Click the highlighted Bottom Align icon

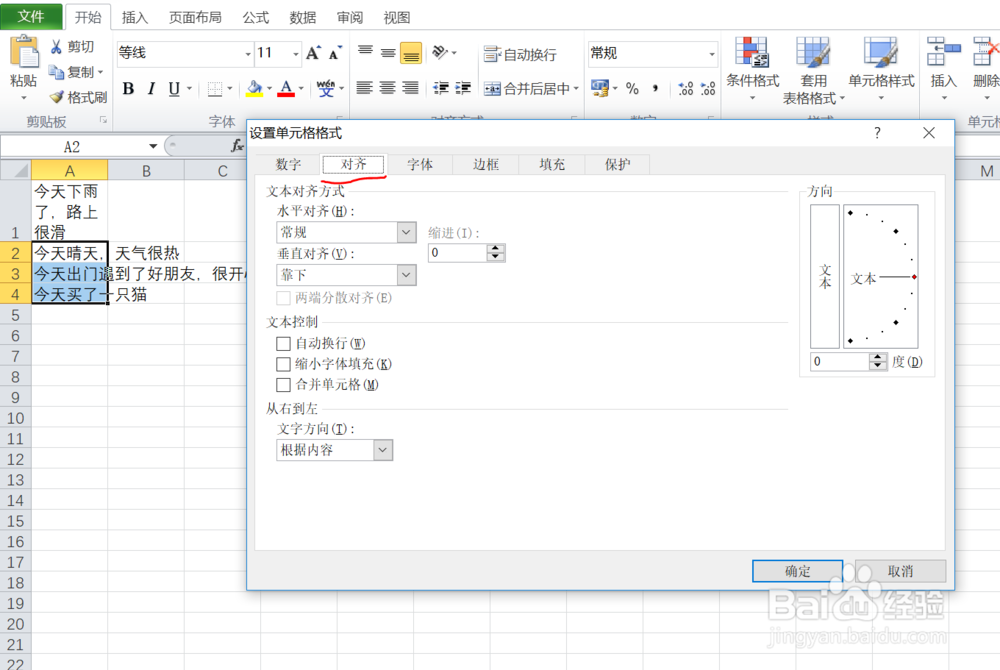pyautogui.click(x=411, y=53)
